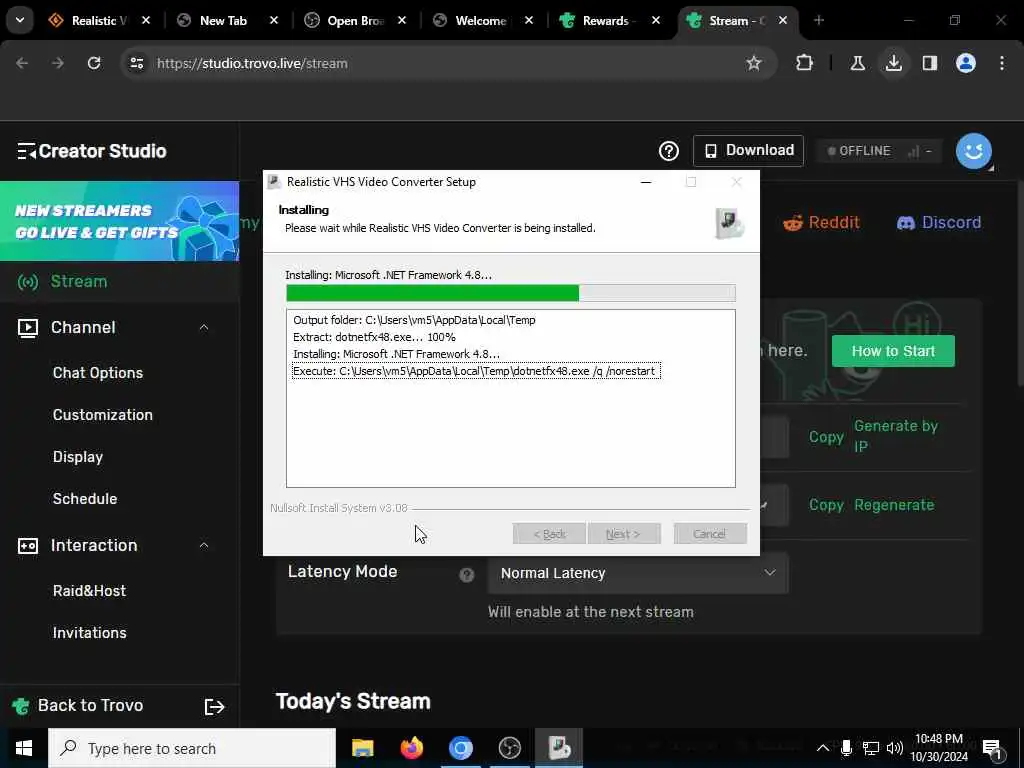Viewport: 1024px width, 768px height.
Task: Click the browser address bar URL
Action: pyautogui.click(x=252, y=63)
